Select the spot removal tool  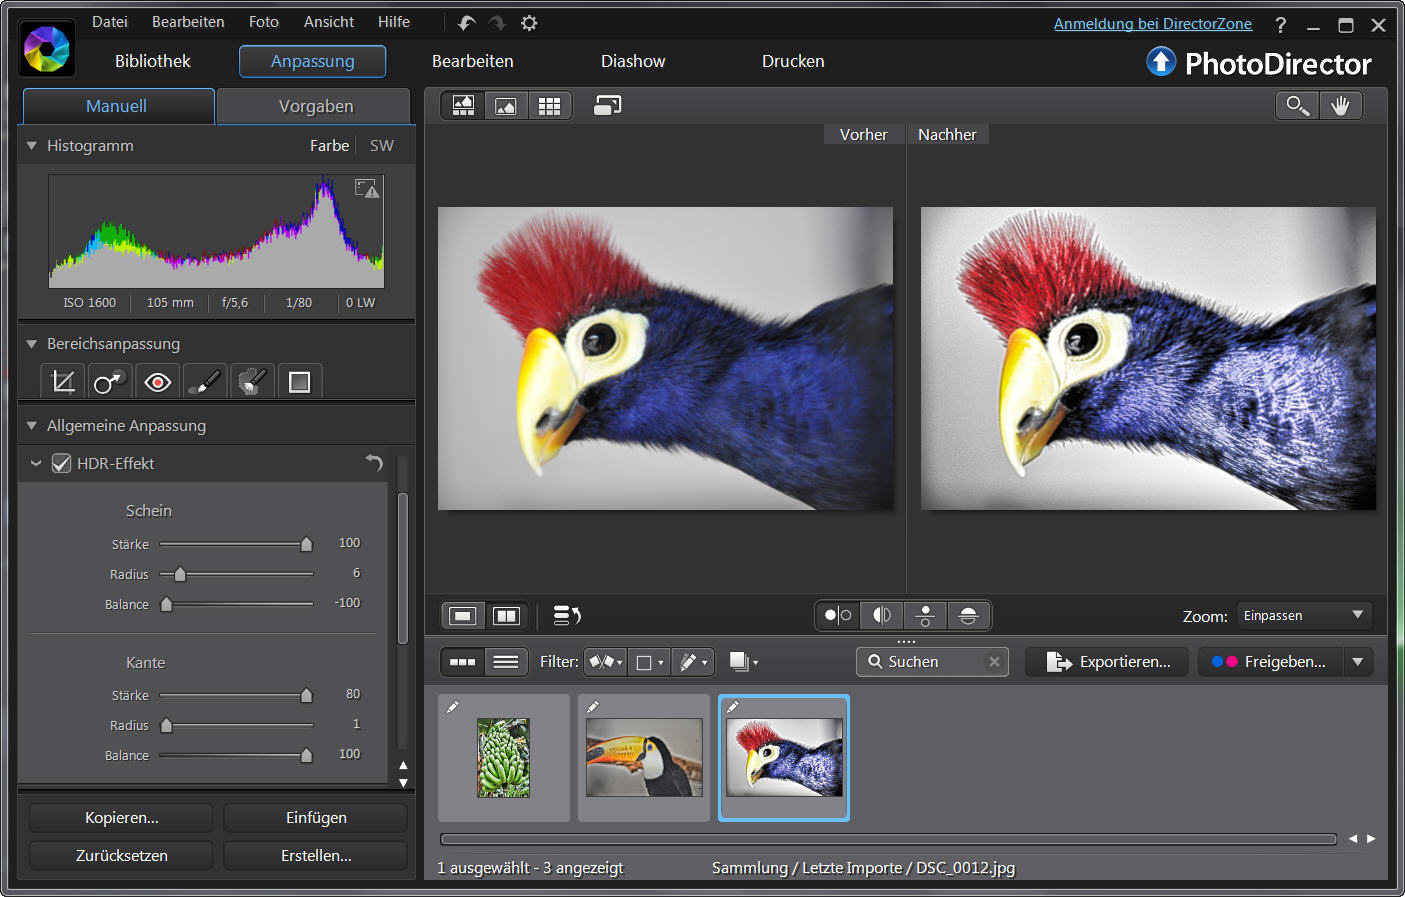tap(109, 382)
